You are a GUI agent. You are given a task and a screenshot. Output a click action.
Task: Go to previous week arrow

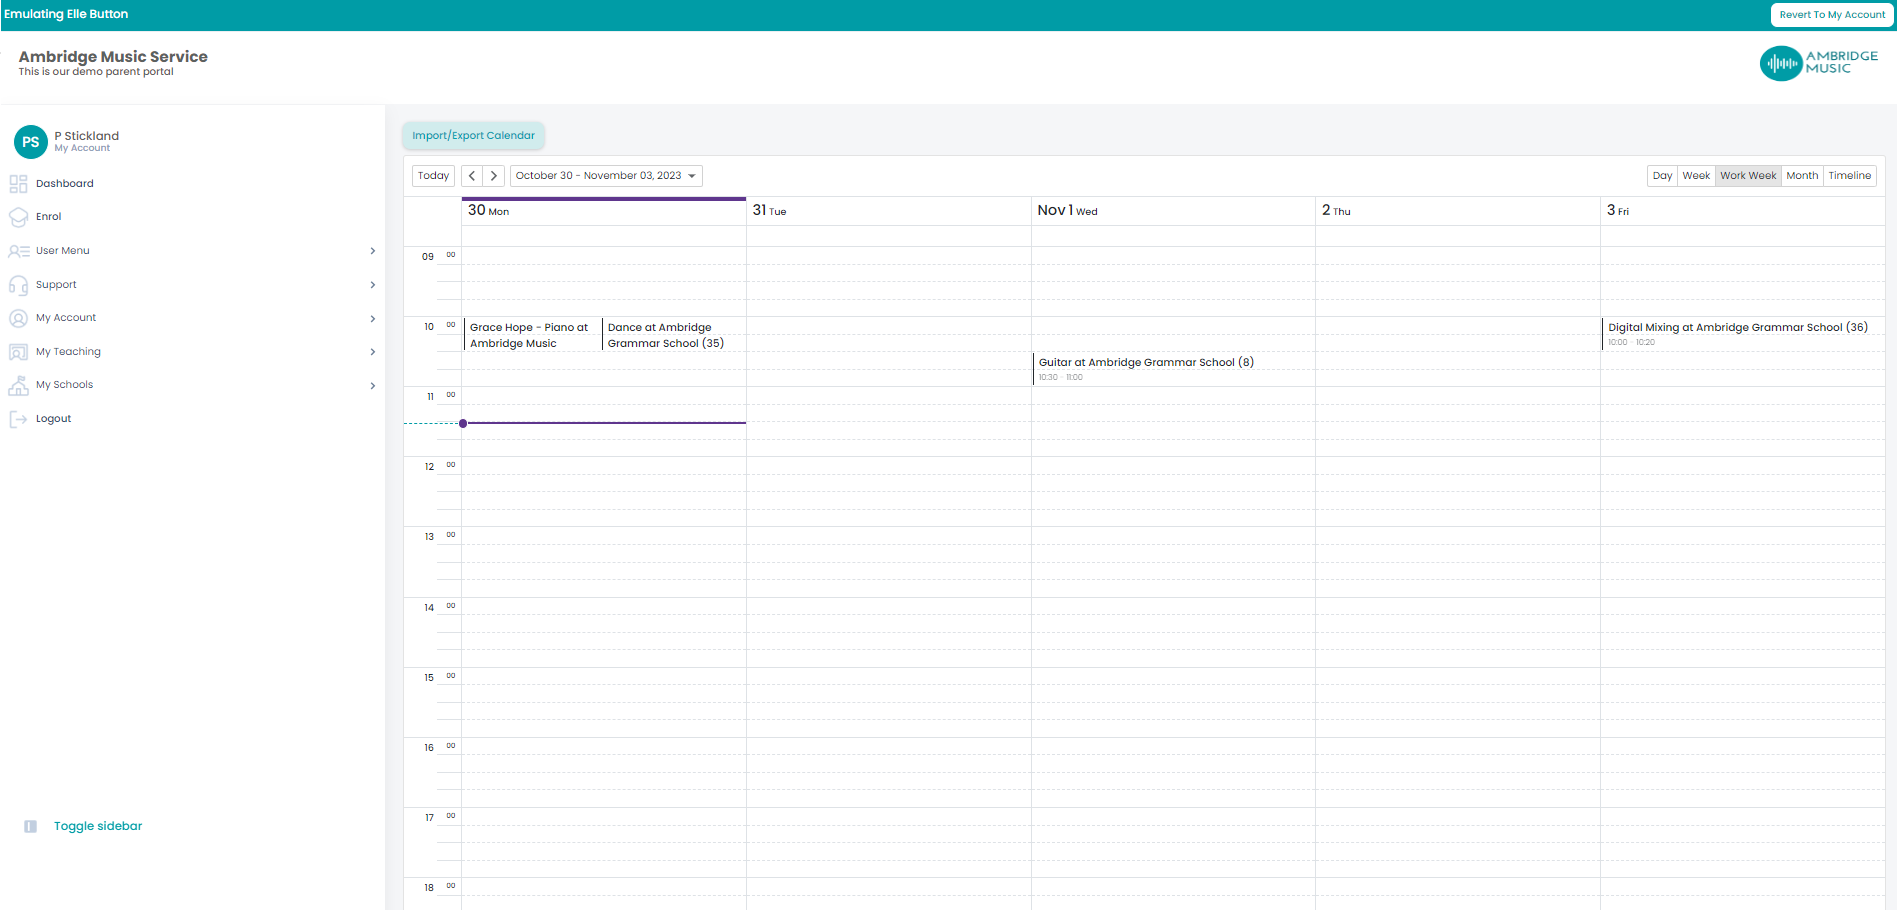click(x=472, y=176)
